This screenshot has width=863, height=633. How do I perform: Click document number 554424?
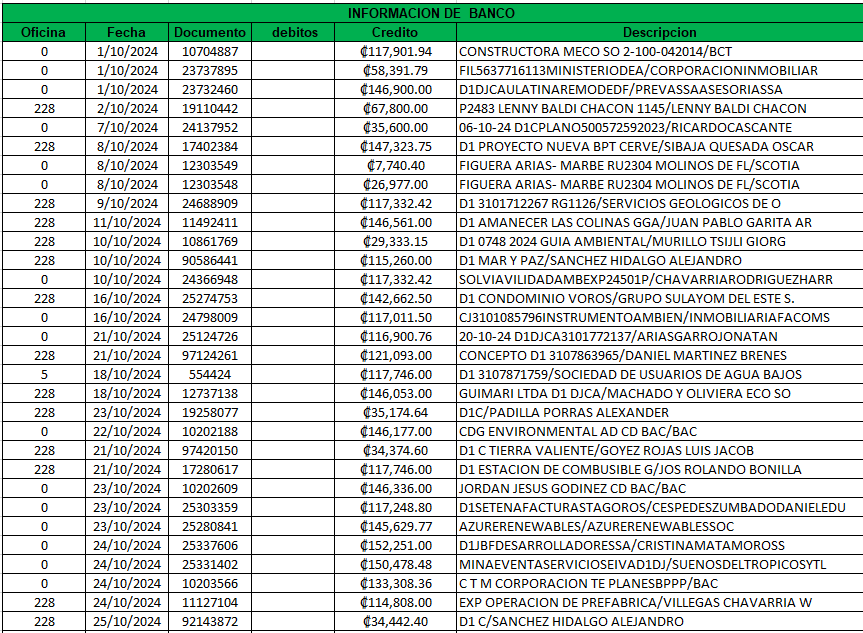[x=210, y=374]
